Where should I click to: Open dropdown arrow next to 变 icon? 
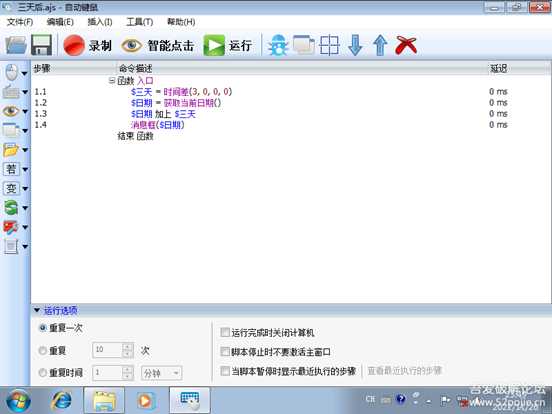(25, 189)
